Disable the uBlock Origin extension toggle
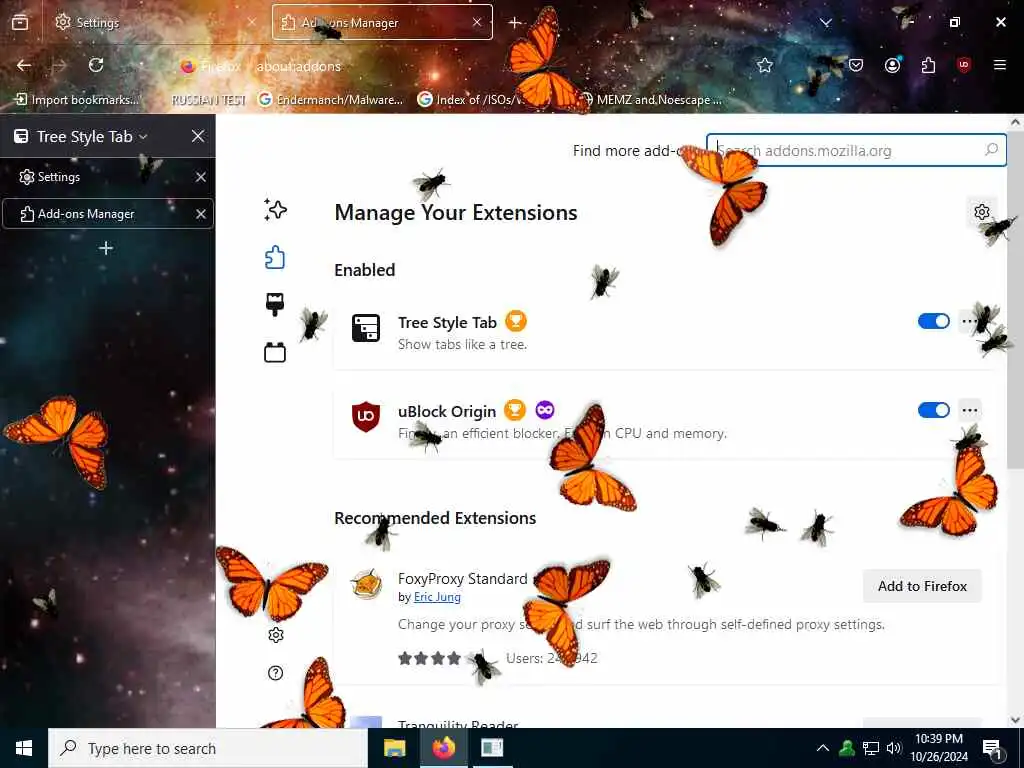Image resolution: width=1024 pixels, height=768 pixels. click(x=933, y=410)
